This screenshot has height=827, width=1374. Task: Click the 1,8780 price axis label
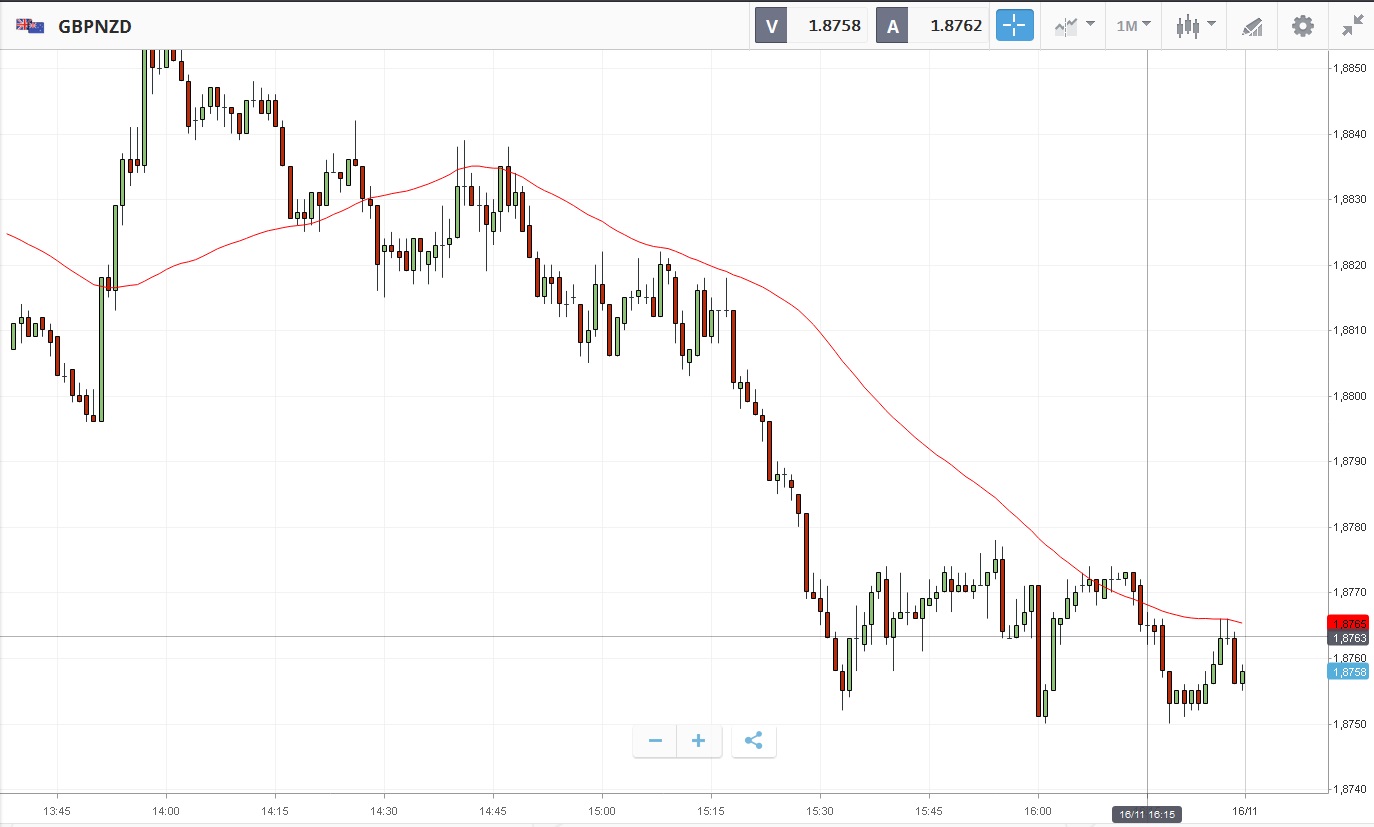[x=1349, y=527]
